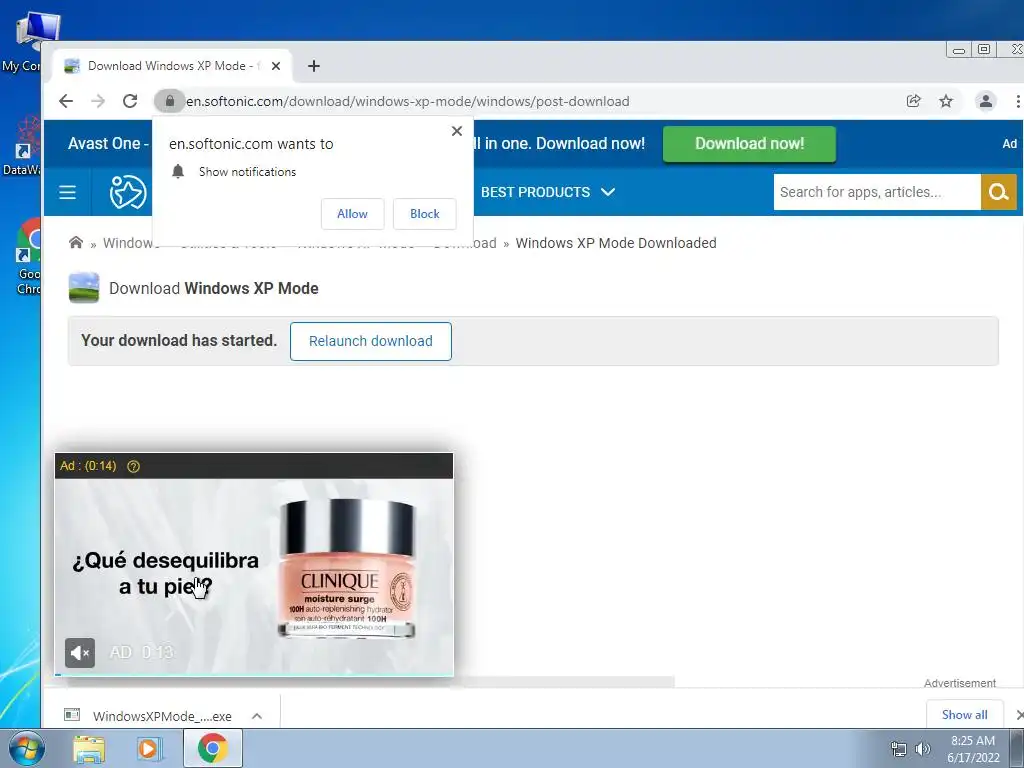Viewport: 1024px width, 768px height.
Task: Click the green Download now! button
Action: (x=749, y=144)
